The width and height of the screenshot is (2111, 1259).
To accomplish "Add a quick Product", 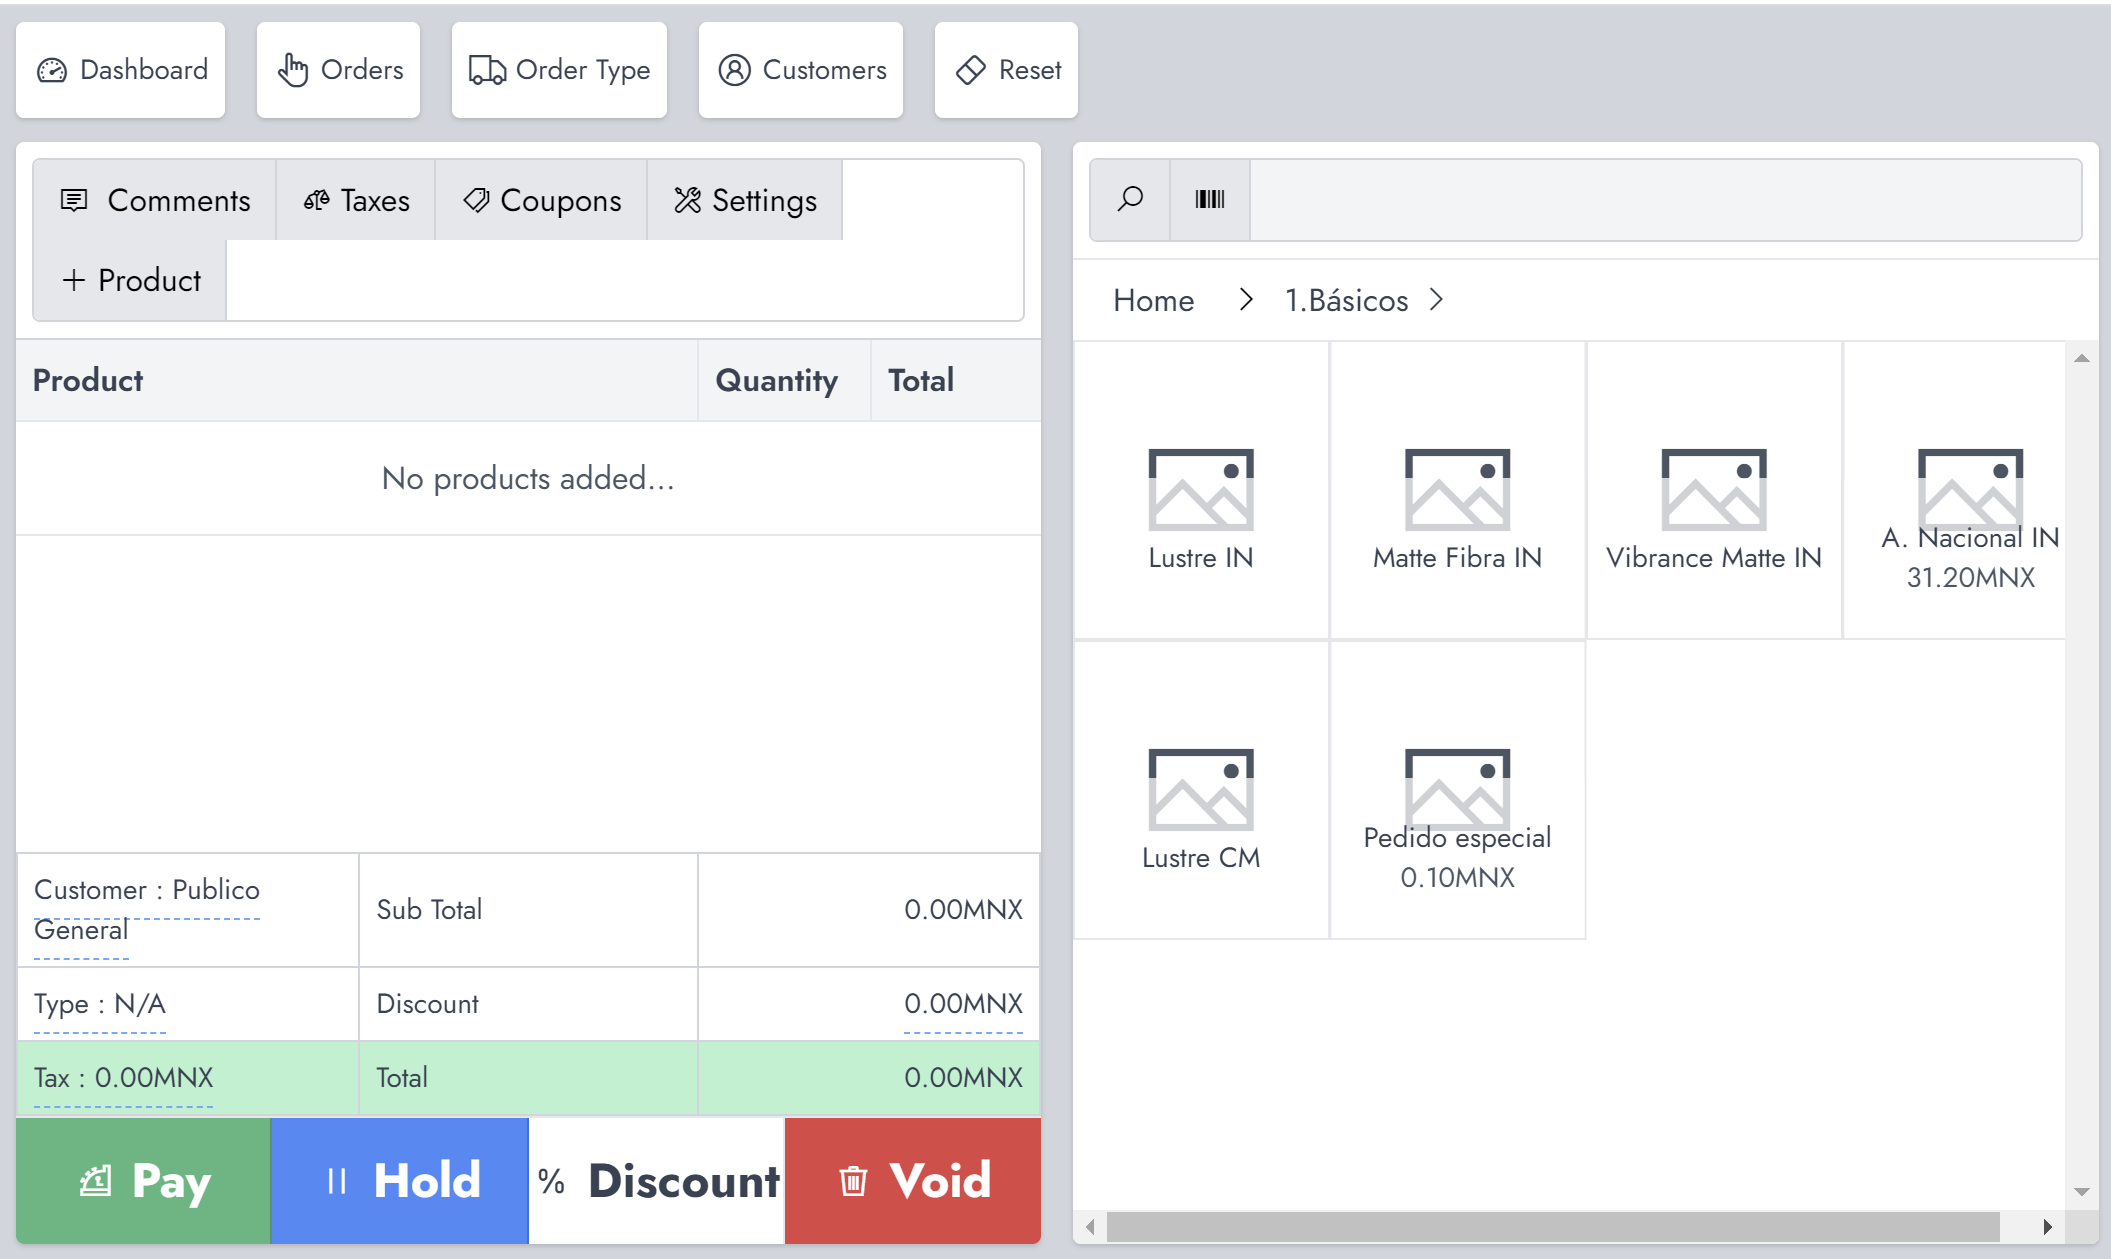I will (x=131, y=281).
